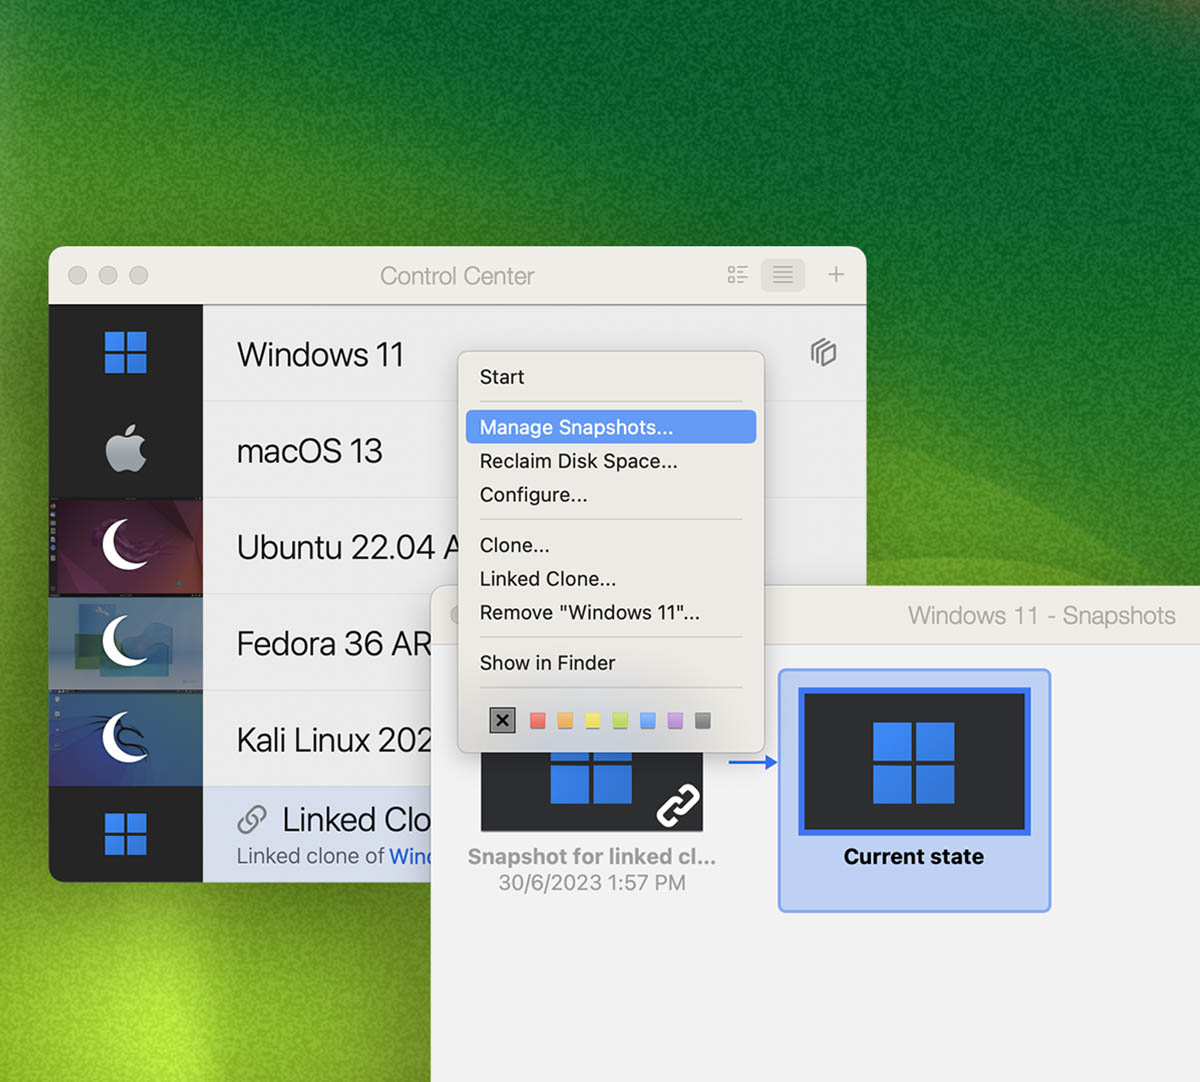The height and width of the screenshot is (1082, 1200).
Task: Select Reclaim Disk Space menu entry
Action: (578, 461)
